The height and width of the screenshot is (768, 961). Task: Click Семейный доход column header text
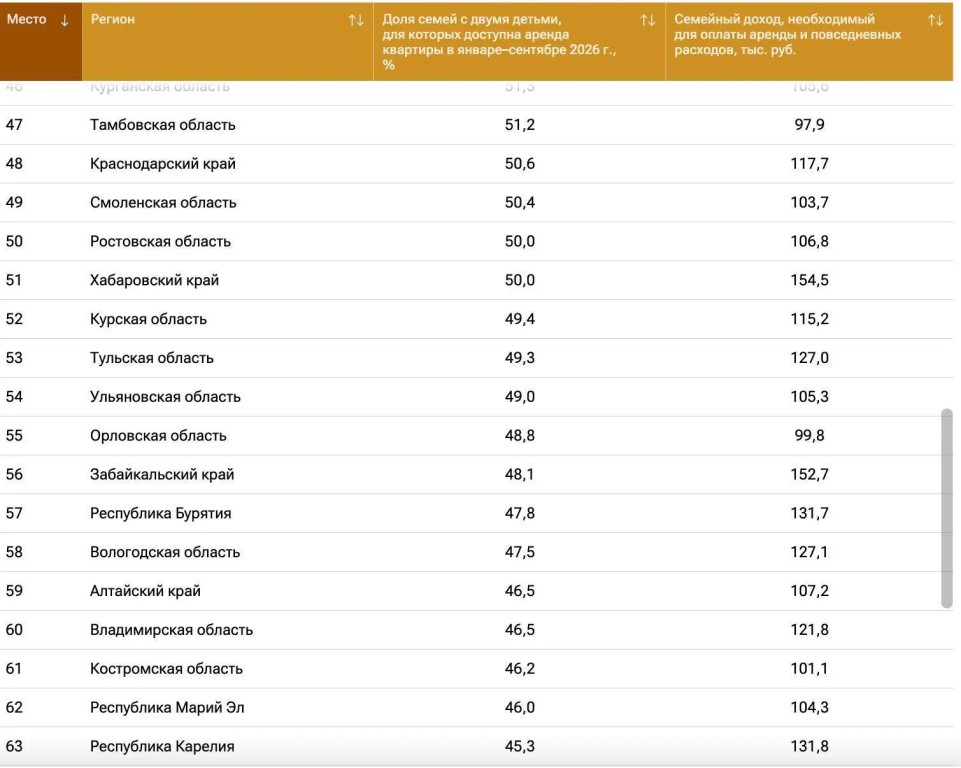click(x=788, y=34)
